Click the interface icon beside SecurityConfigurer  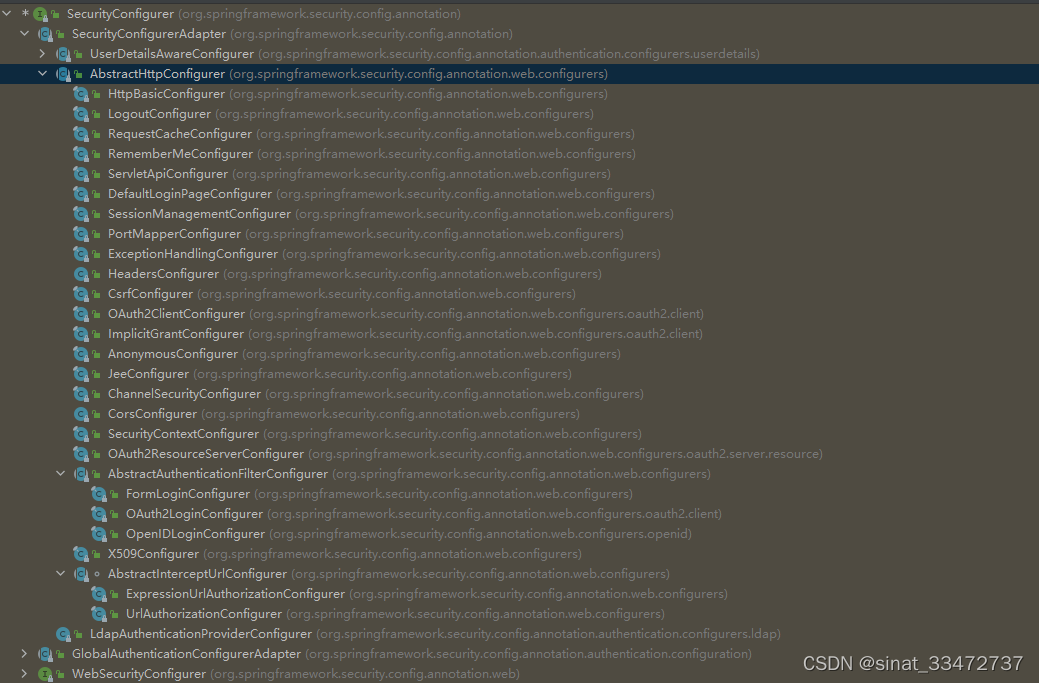tap(39, 13)
